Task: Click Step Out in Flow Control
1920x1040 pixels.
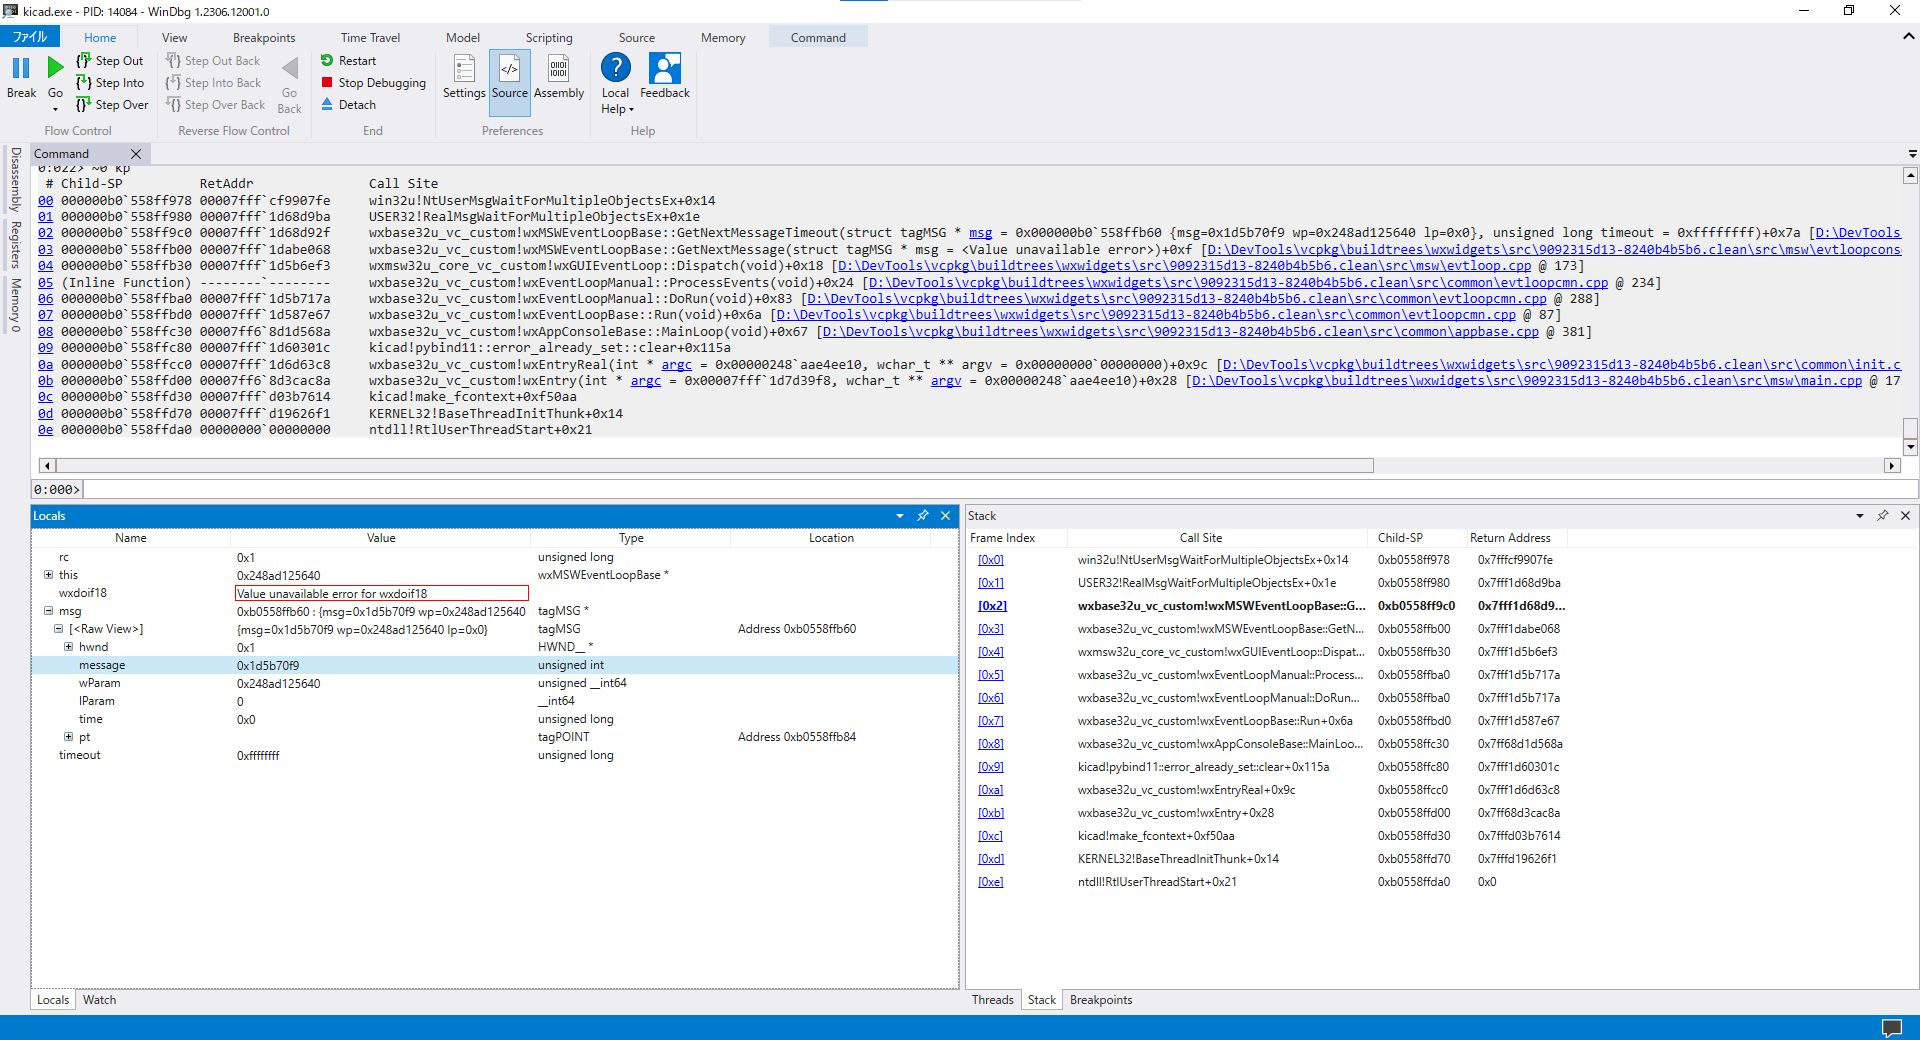Action: click(110, 61)
